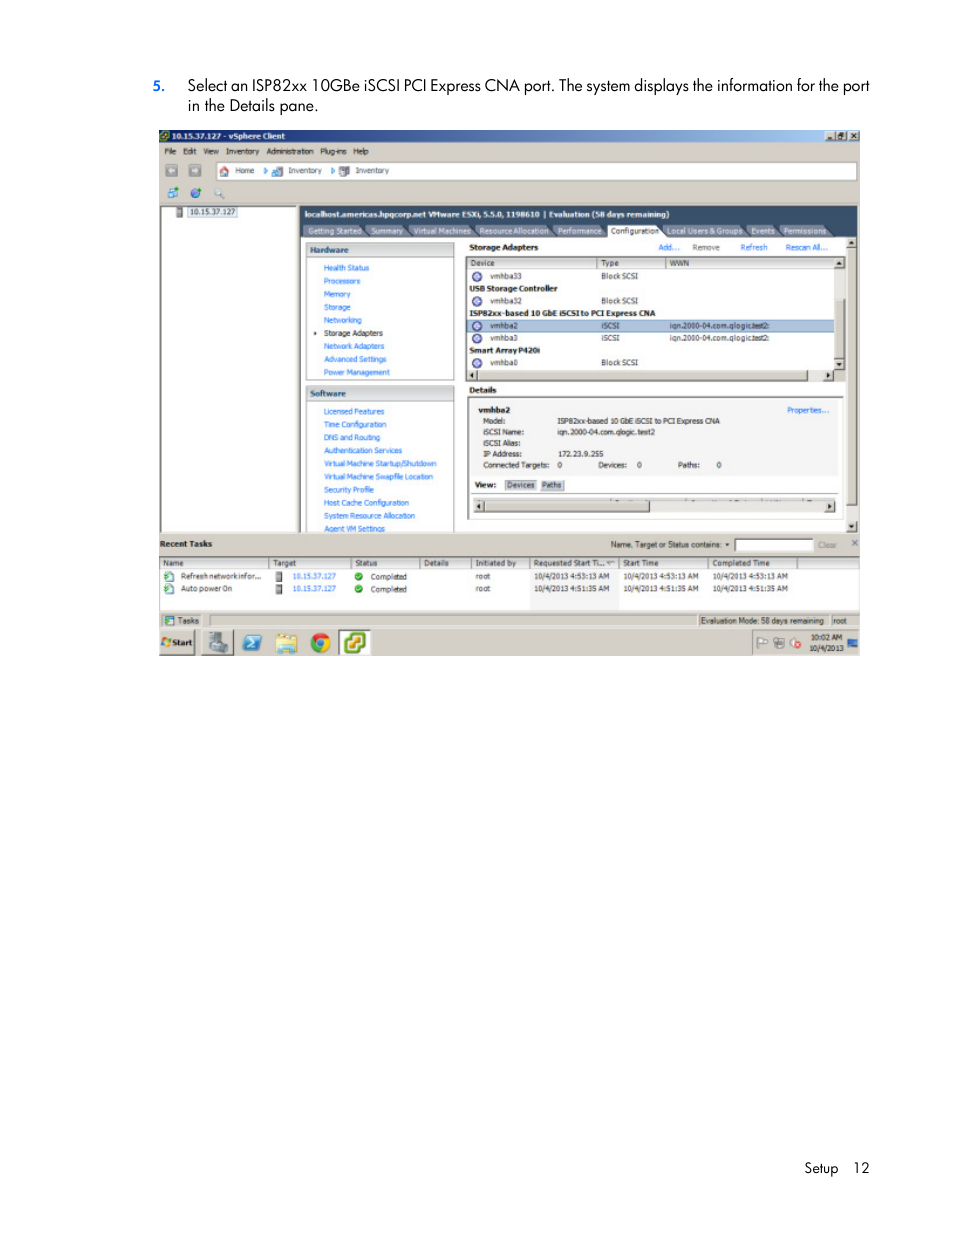Click the Add... storage adapter link

[669, 248]
